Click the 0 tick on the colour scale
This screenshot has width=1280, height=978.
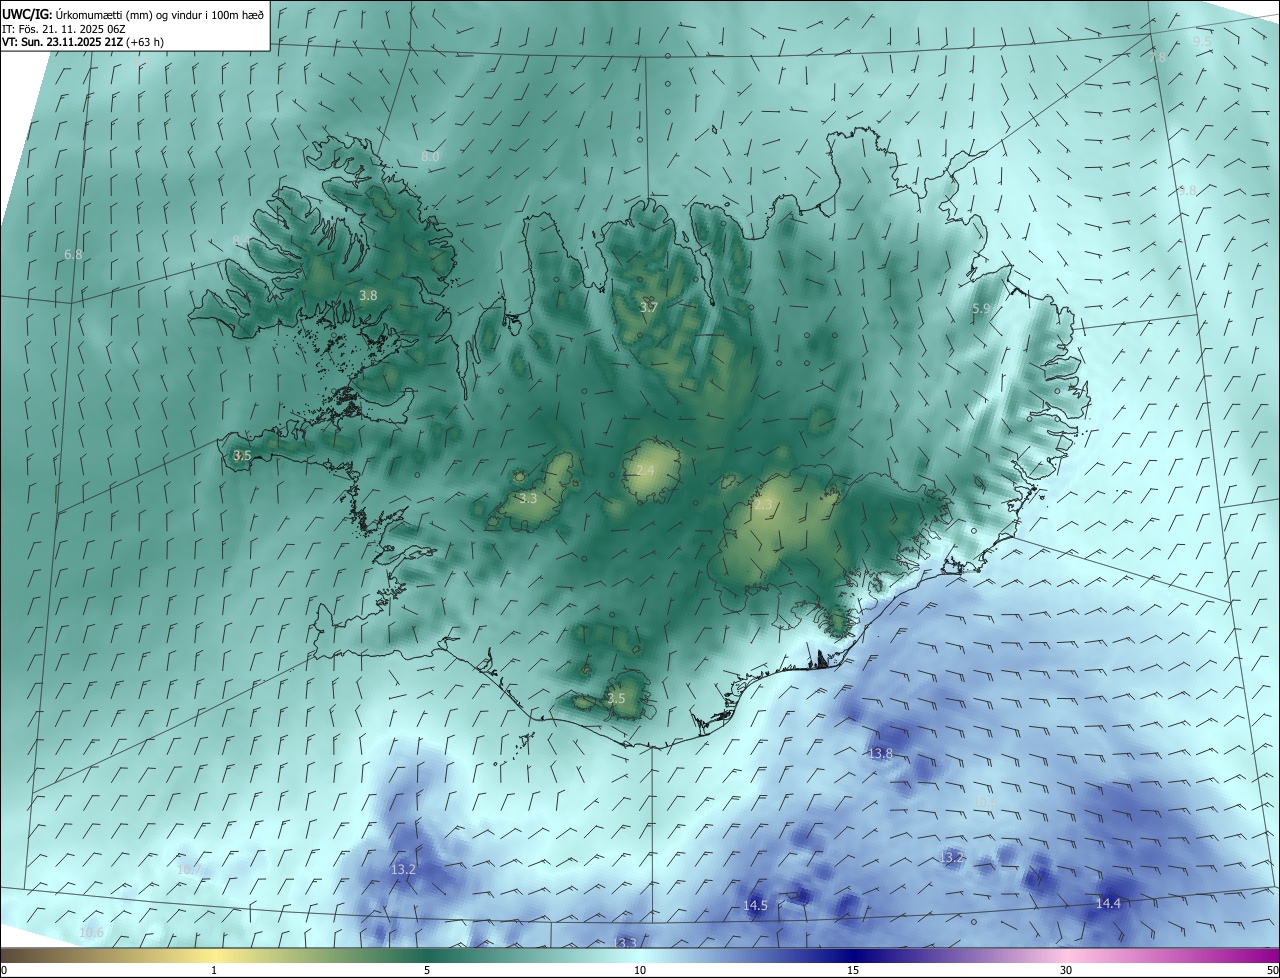[4, 970]
